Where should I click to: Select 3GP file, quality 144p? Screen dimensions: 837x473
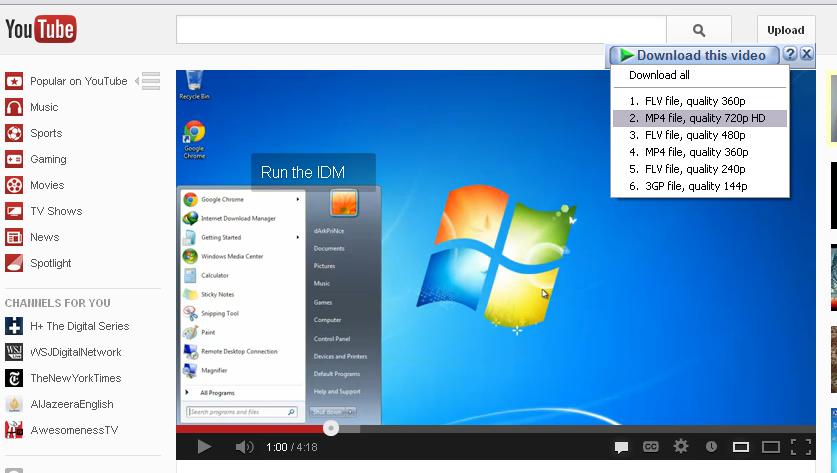tap(700, 186)
